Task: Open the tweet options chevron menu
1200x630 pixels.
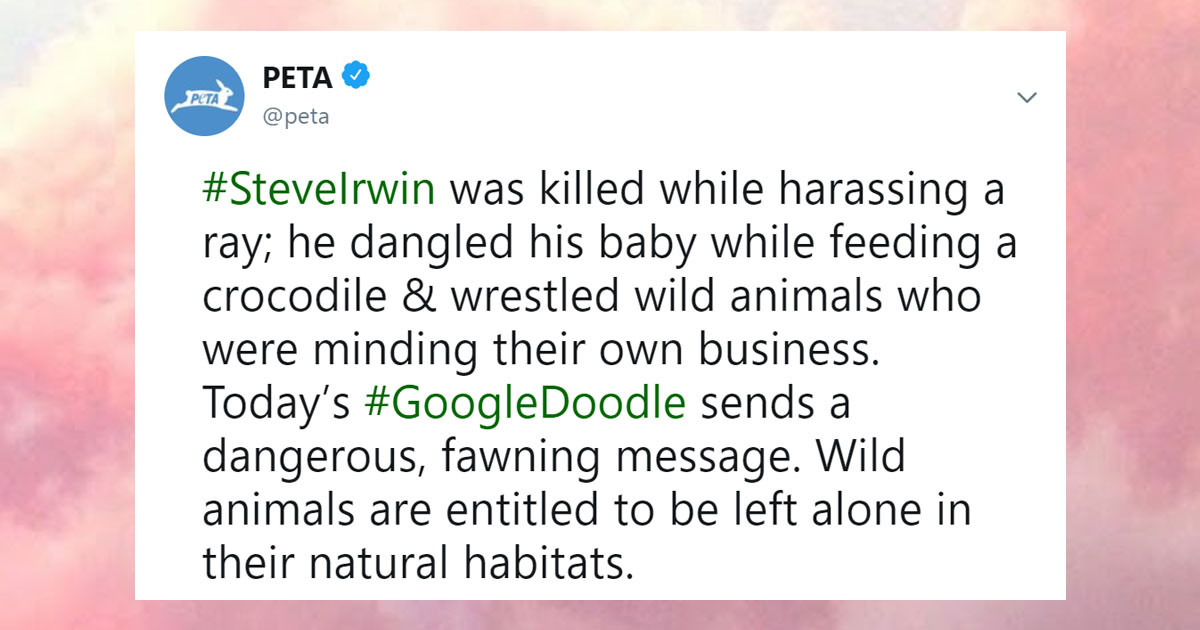Action: (x=1027, y=97)
